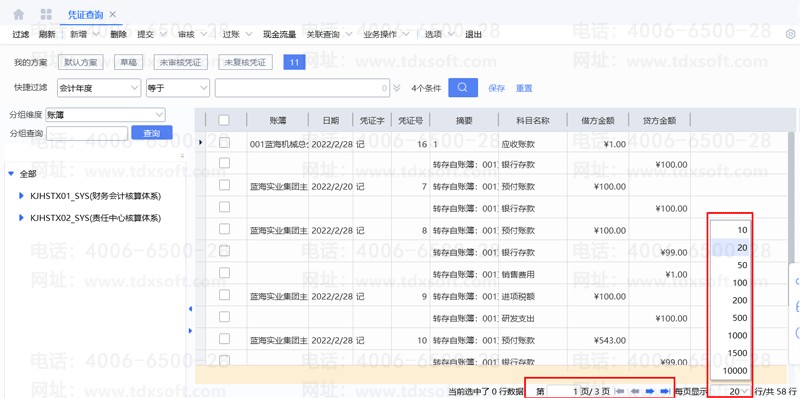800x398 pixels.
Task: Expand the 业务操作 dropdown arrow
Action: 406,34
